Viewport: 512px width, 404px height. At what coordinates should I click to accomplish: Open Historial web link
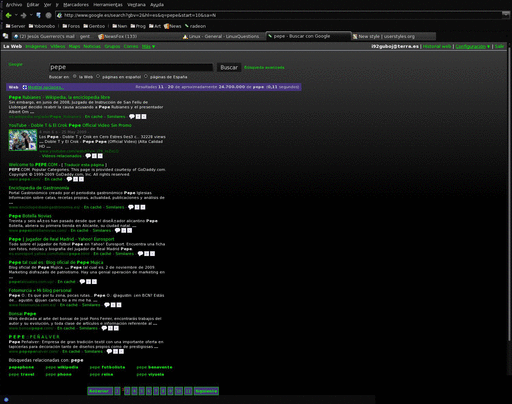pyautogui.click(x=437, y=46)
